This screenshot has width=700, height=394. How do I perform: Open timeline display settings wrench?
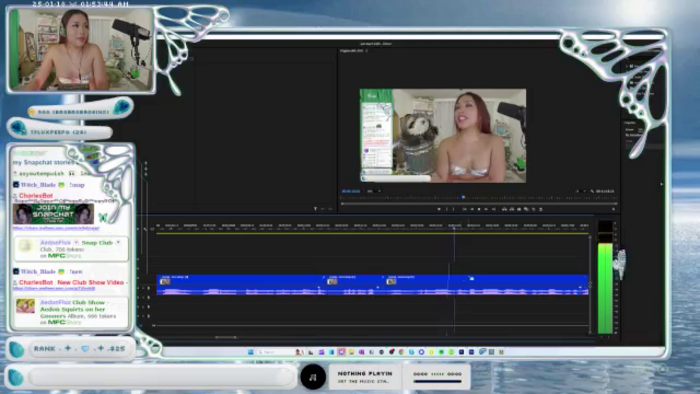(x=145, y=229)
